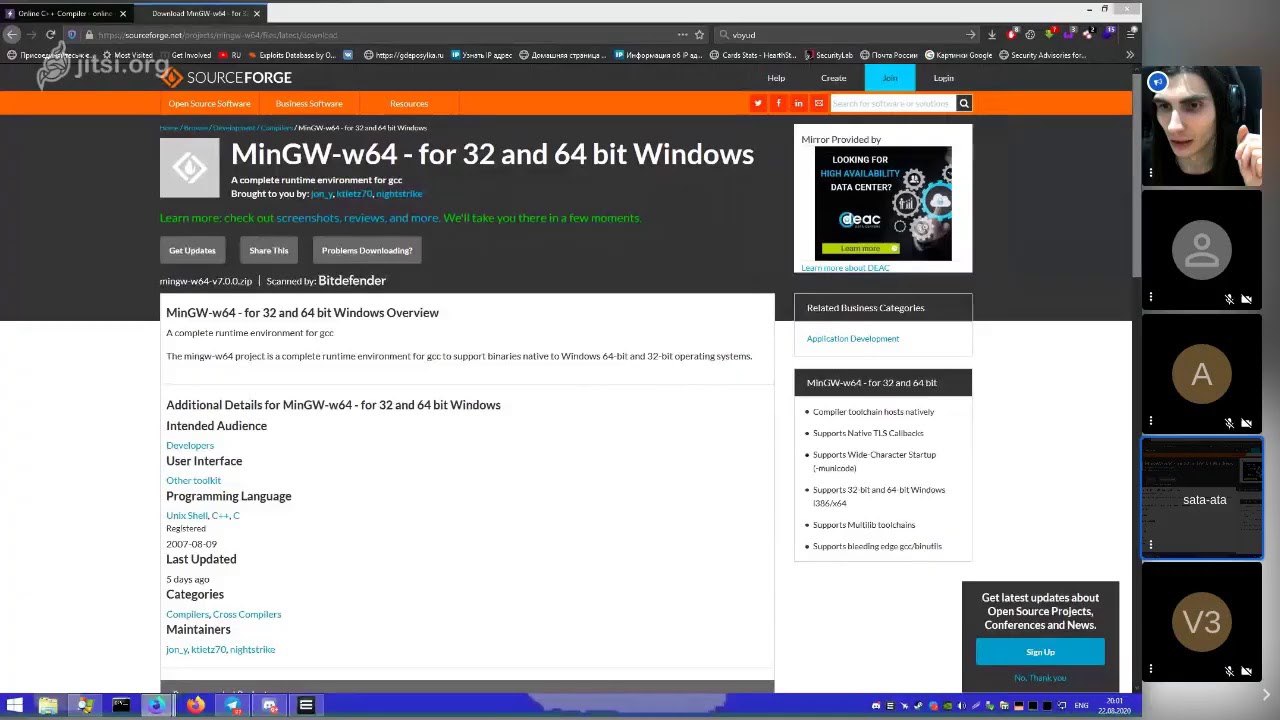Click nightstrike in Maintainers list
1280x720 pixels.
(x=252, y=649)
